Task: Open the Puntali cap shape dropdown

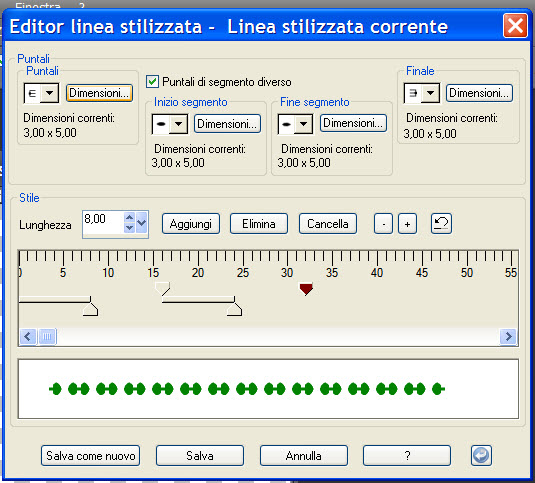Action: click(x=49, y=93)
